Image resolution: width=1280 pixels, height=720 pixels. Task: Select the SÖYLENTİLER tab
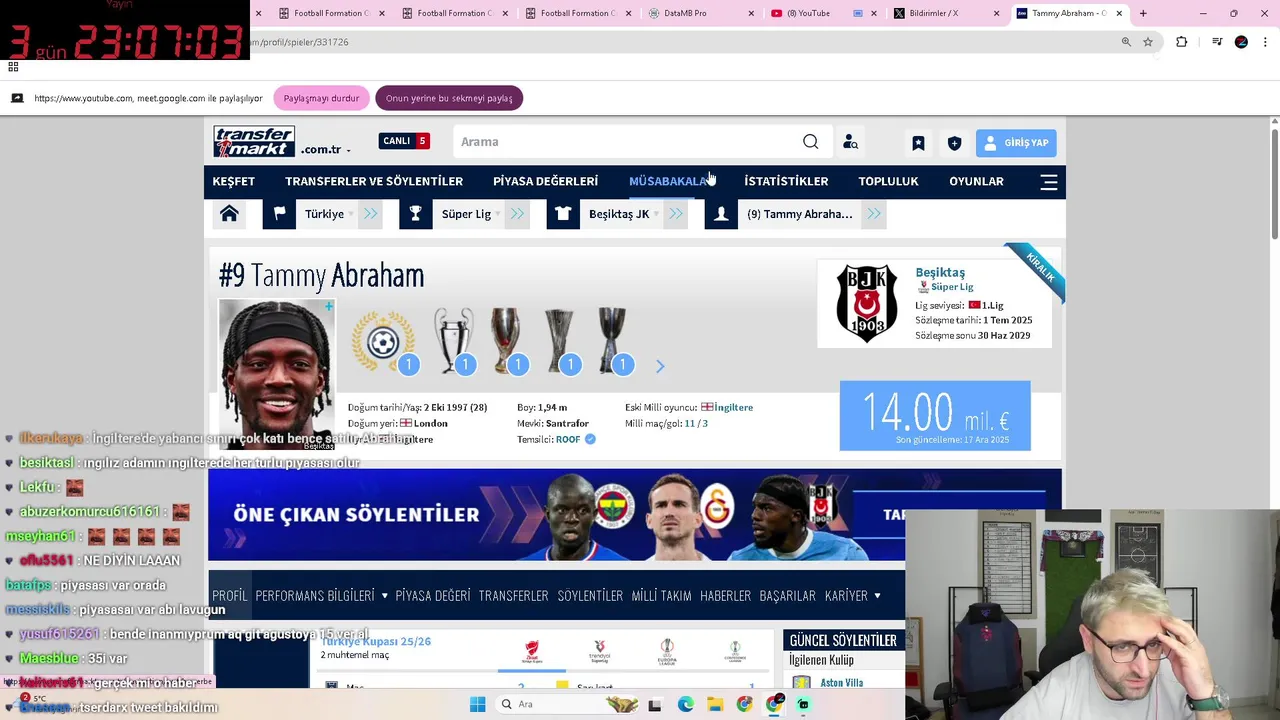[x=590, y=596]
